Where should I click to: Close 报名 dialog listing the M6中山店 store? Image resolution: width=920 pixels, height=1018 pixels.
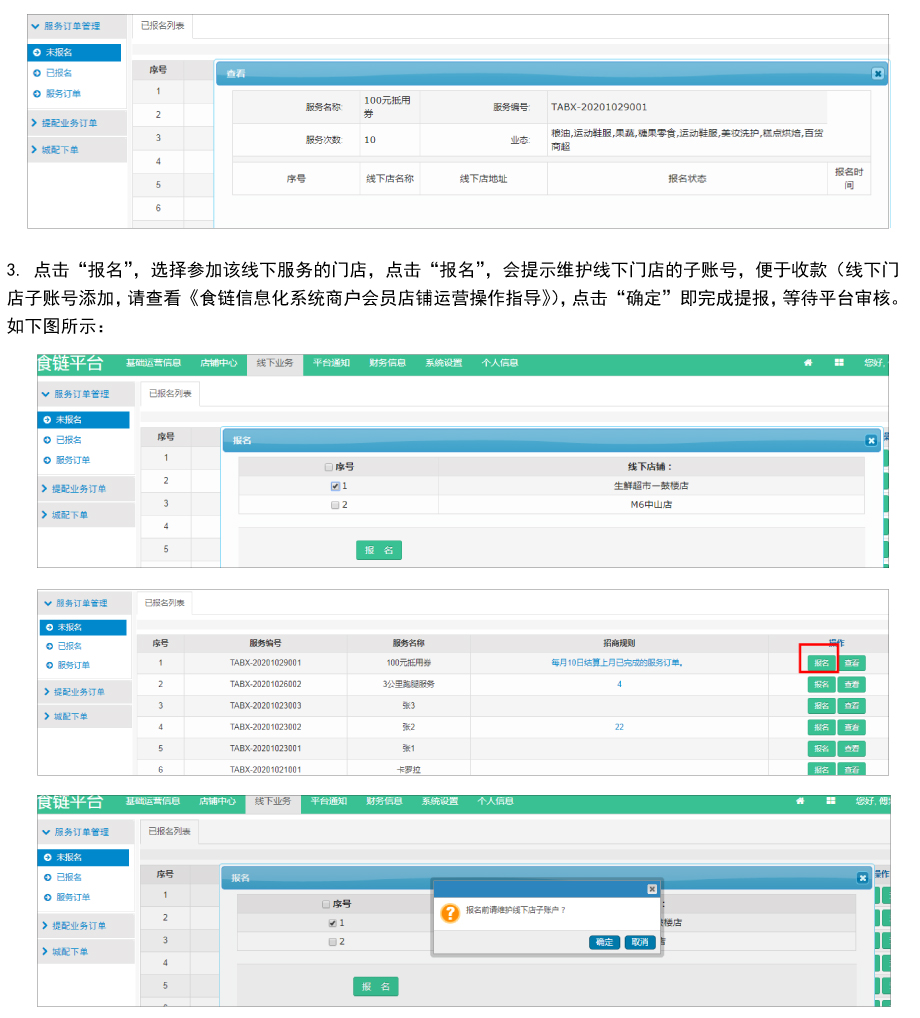[x=870, y=440]
